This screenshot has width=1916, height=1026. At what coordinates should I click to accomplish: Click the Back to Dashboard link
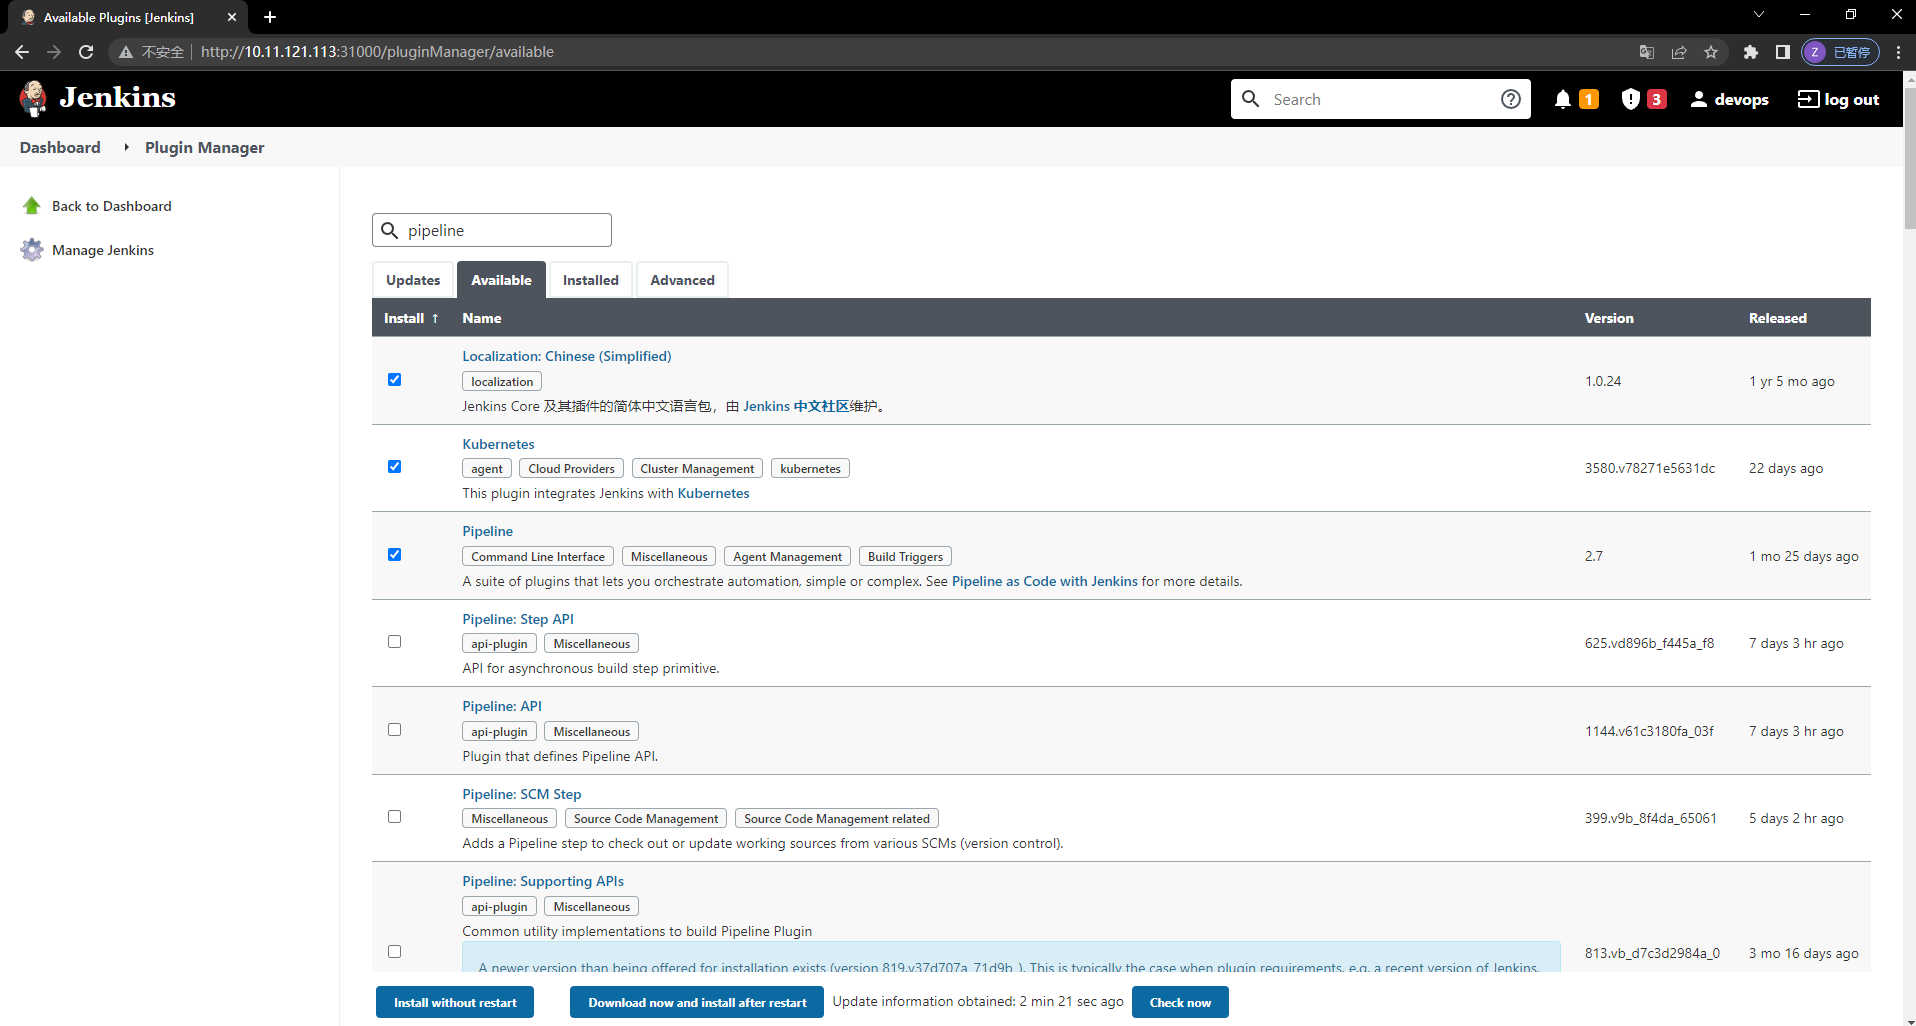(x=111, y=206)
